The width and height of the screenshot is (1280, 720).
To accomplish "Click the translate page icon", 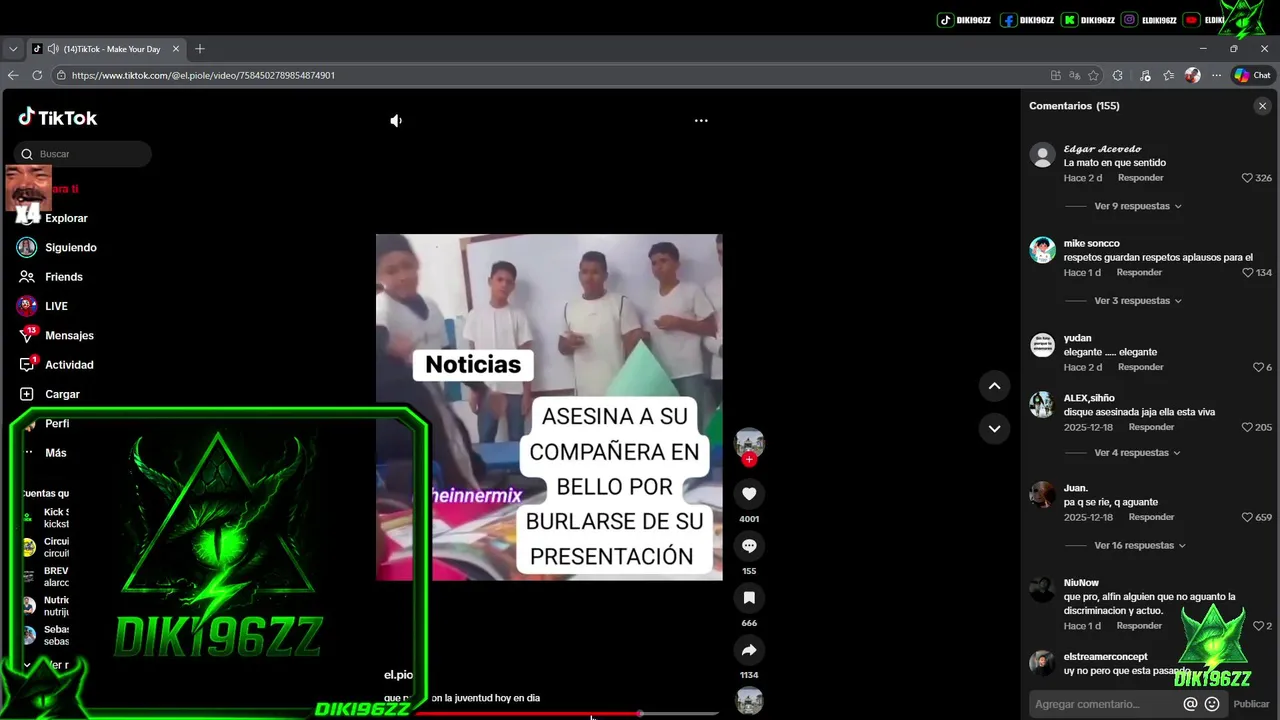I will [x=1074, y=75].
